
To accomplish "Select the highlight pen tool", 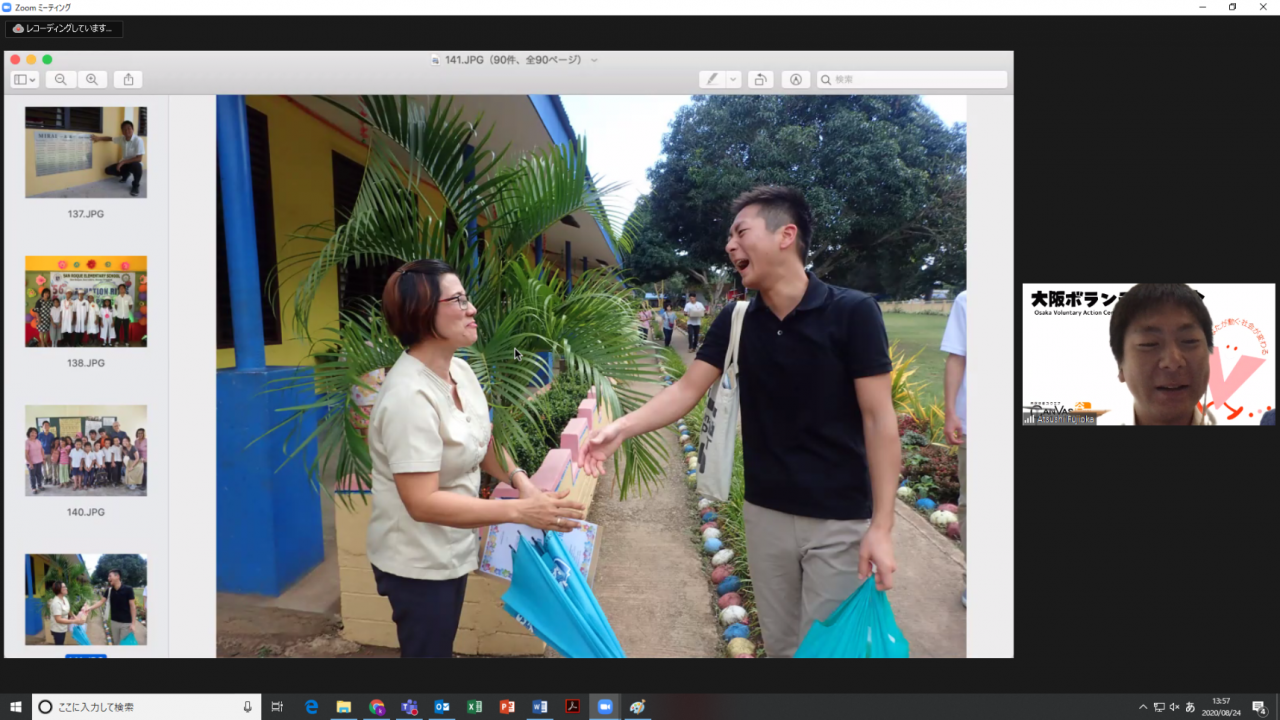I will 712,80.
